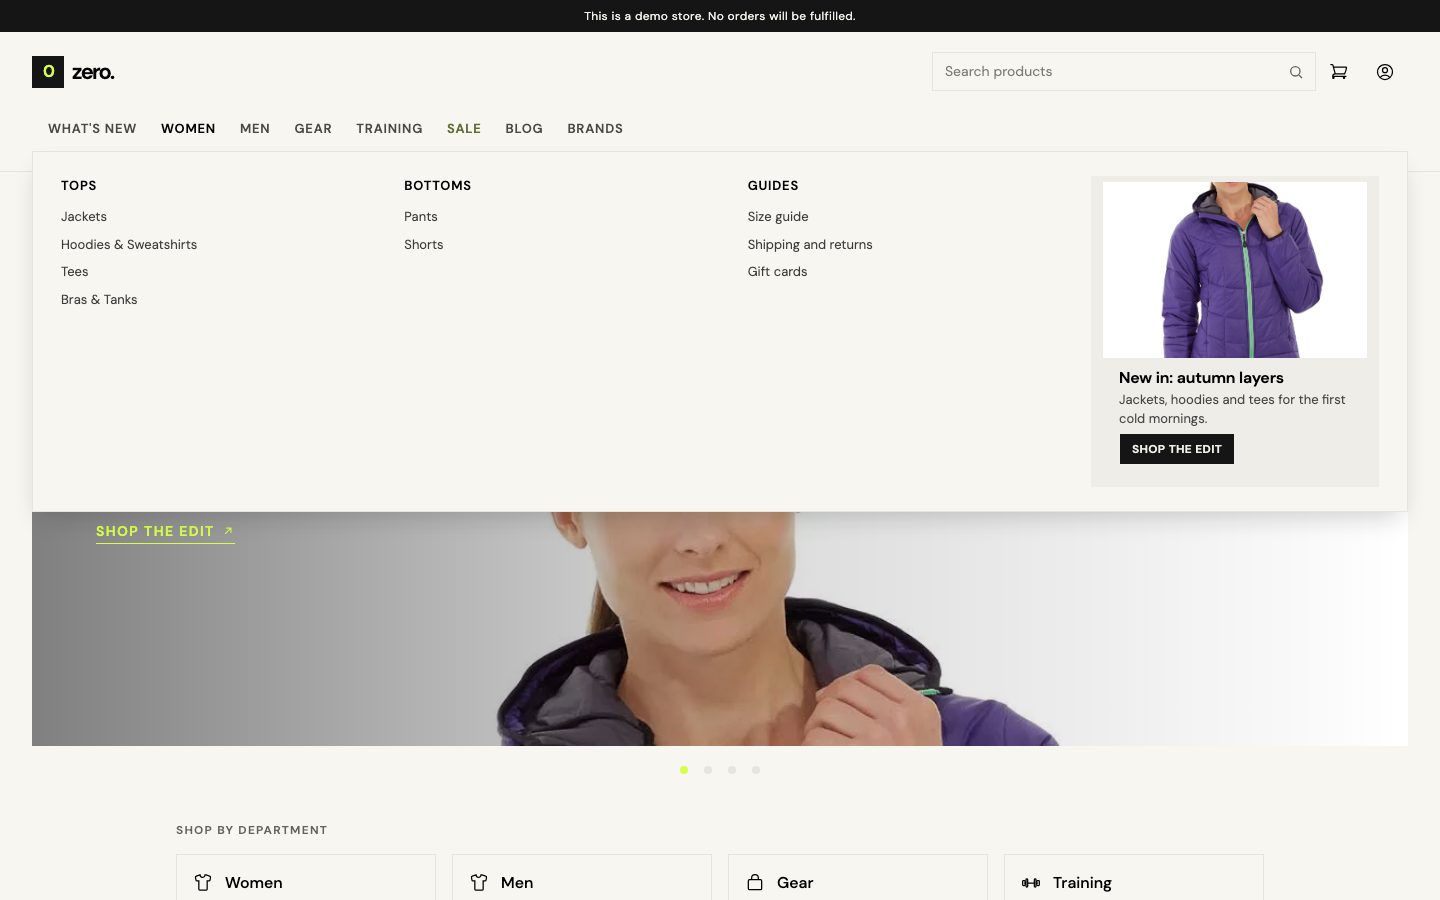Select the Tees link
The image size is (1440, 900).
click(75, 271)
